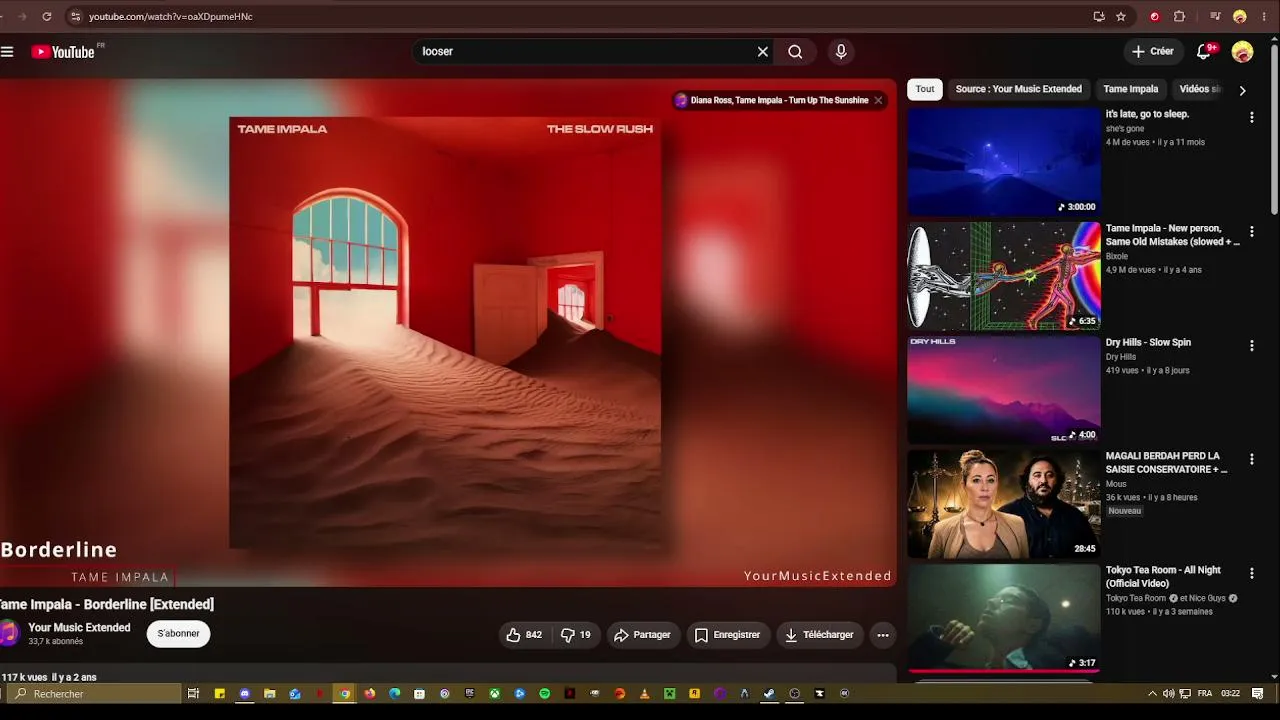Open options for MAGALI BERDAH video

point(1251,460)
